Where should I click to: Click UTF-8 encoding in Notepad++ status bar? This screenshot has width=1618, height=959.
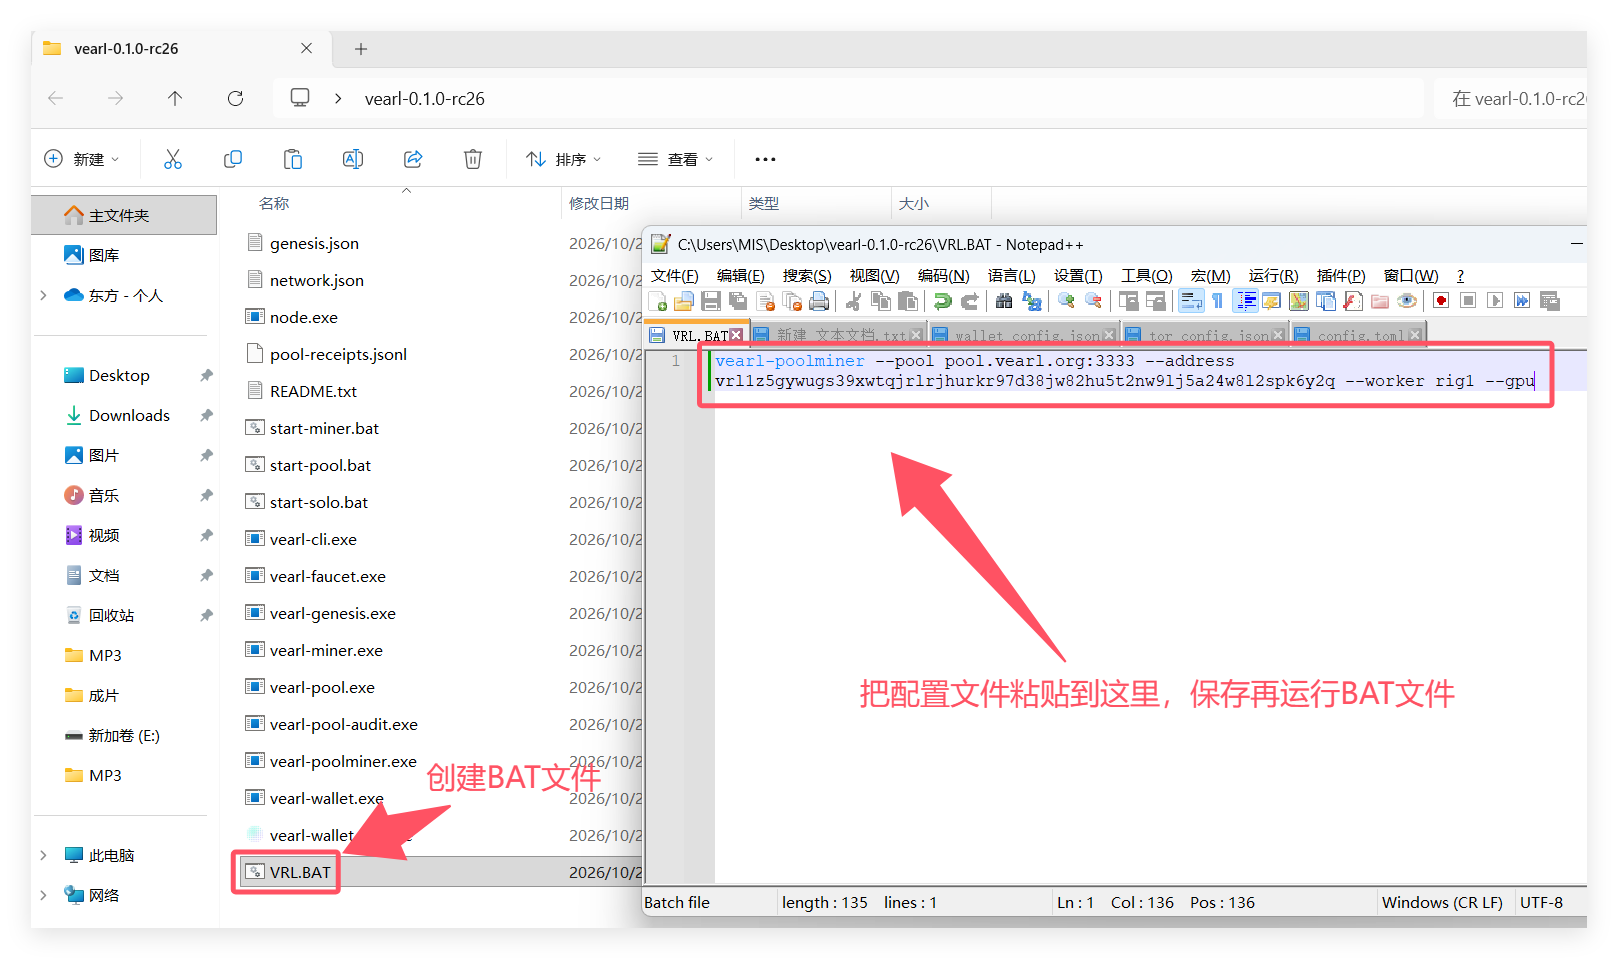[x=1541, y=902]
